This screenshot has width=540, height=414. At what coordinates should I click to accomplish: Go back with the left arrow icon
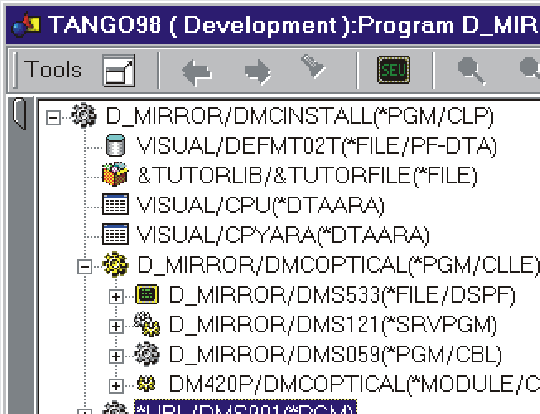pyautogui.click(x=197, y=72)
